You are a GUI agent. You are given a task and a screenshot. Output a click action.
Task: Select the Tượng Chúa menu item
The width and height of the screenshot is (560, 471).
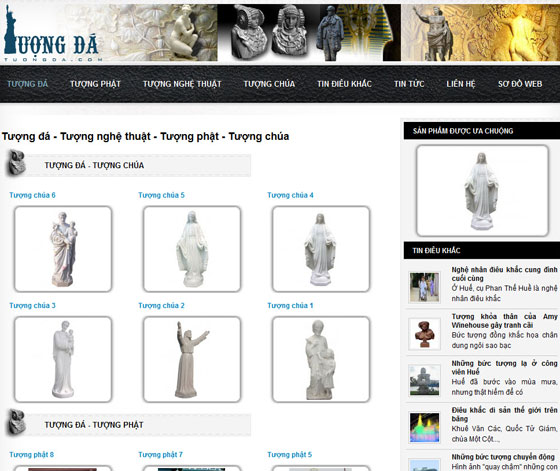[x=269, y=84]
